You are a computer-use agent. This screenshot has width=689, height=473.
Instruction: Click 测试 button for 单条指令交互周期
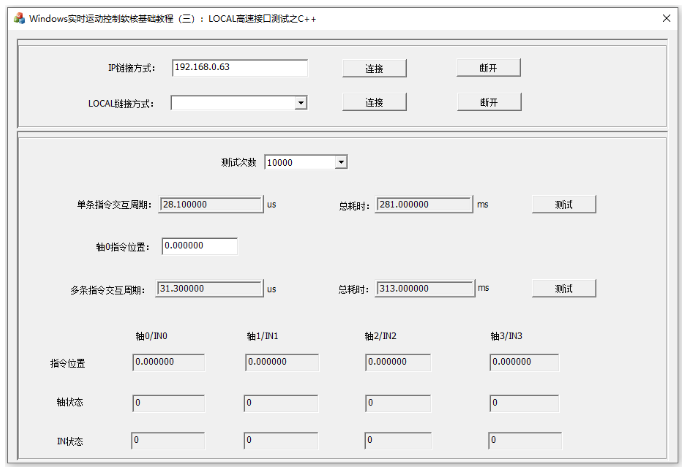click(564, 204)
